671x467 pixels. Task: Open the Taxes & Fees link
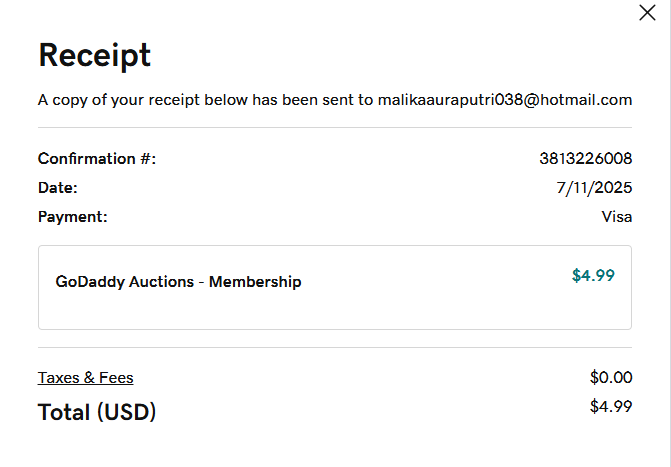pos(85,377)
